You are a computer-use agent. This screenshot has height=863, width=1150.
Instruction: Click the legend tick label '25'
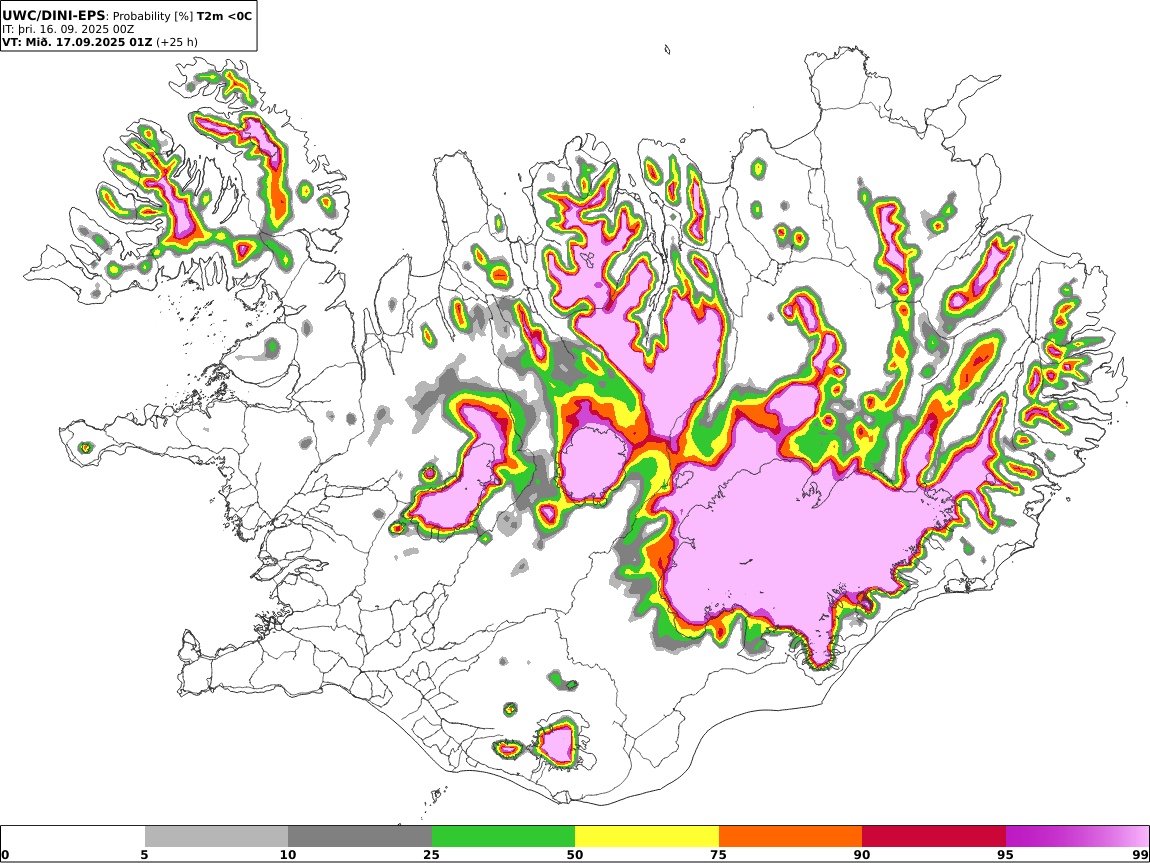coord(431,854)
